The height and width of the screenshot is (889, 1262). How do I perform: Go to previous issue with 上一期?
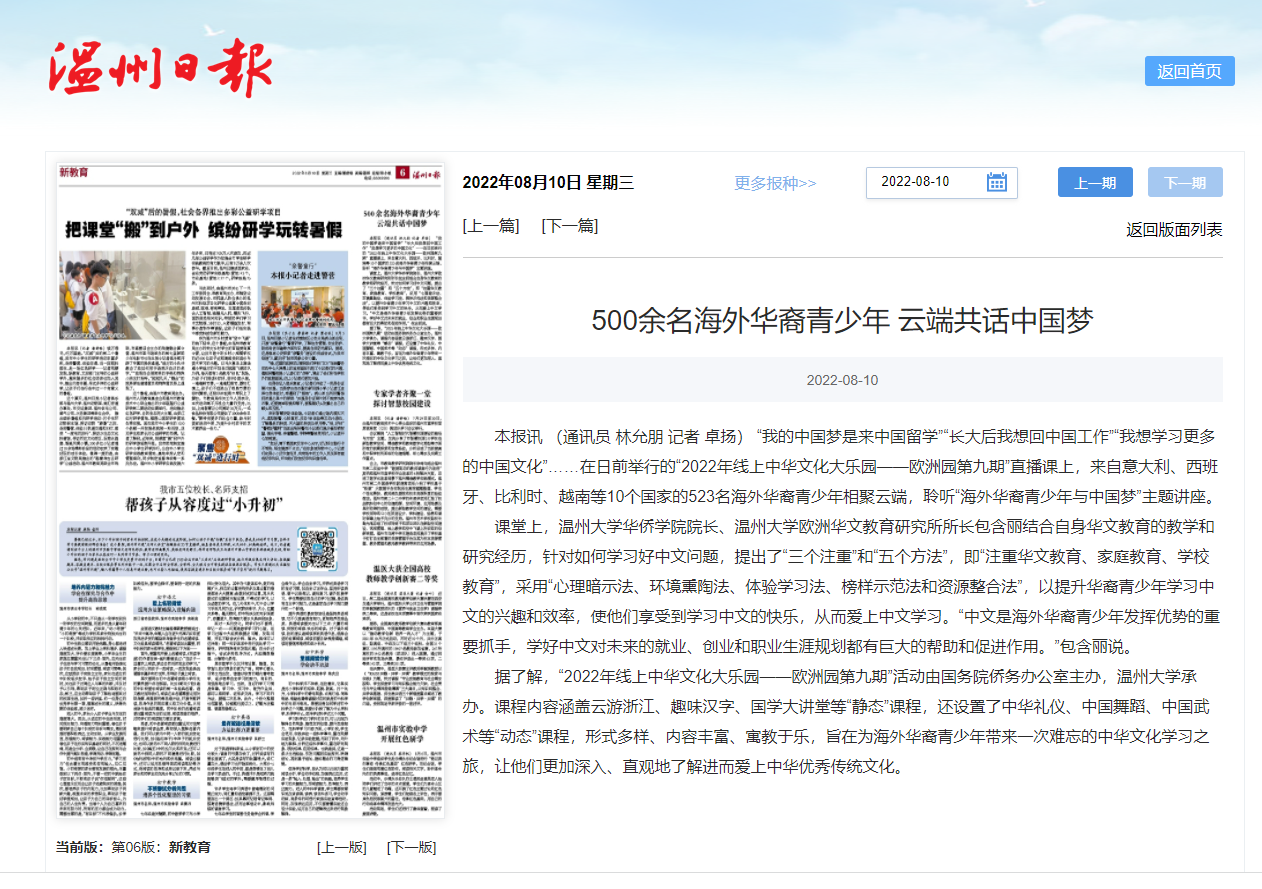pyautogui.click(x=1095, y=183)
